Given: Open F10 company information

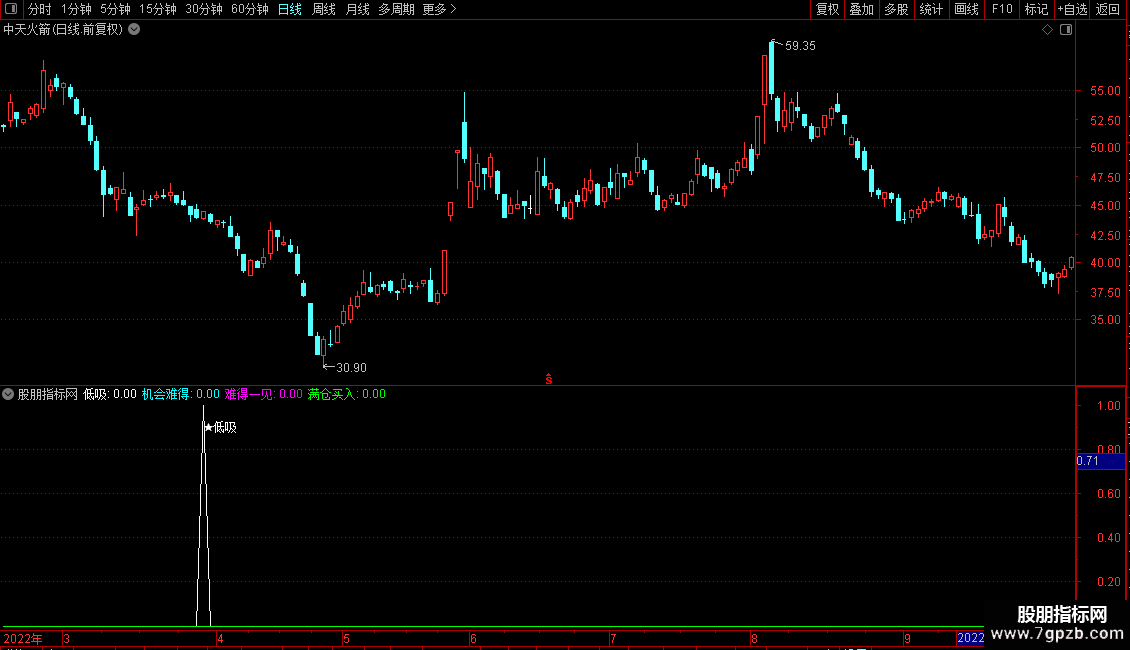Looking at the screenshot, I should click(1002, 9).
